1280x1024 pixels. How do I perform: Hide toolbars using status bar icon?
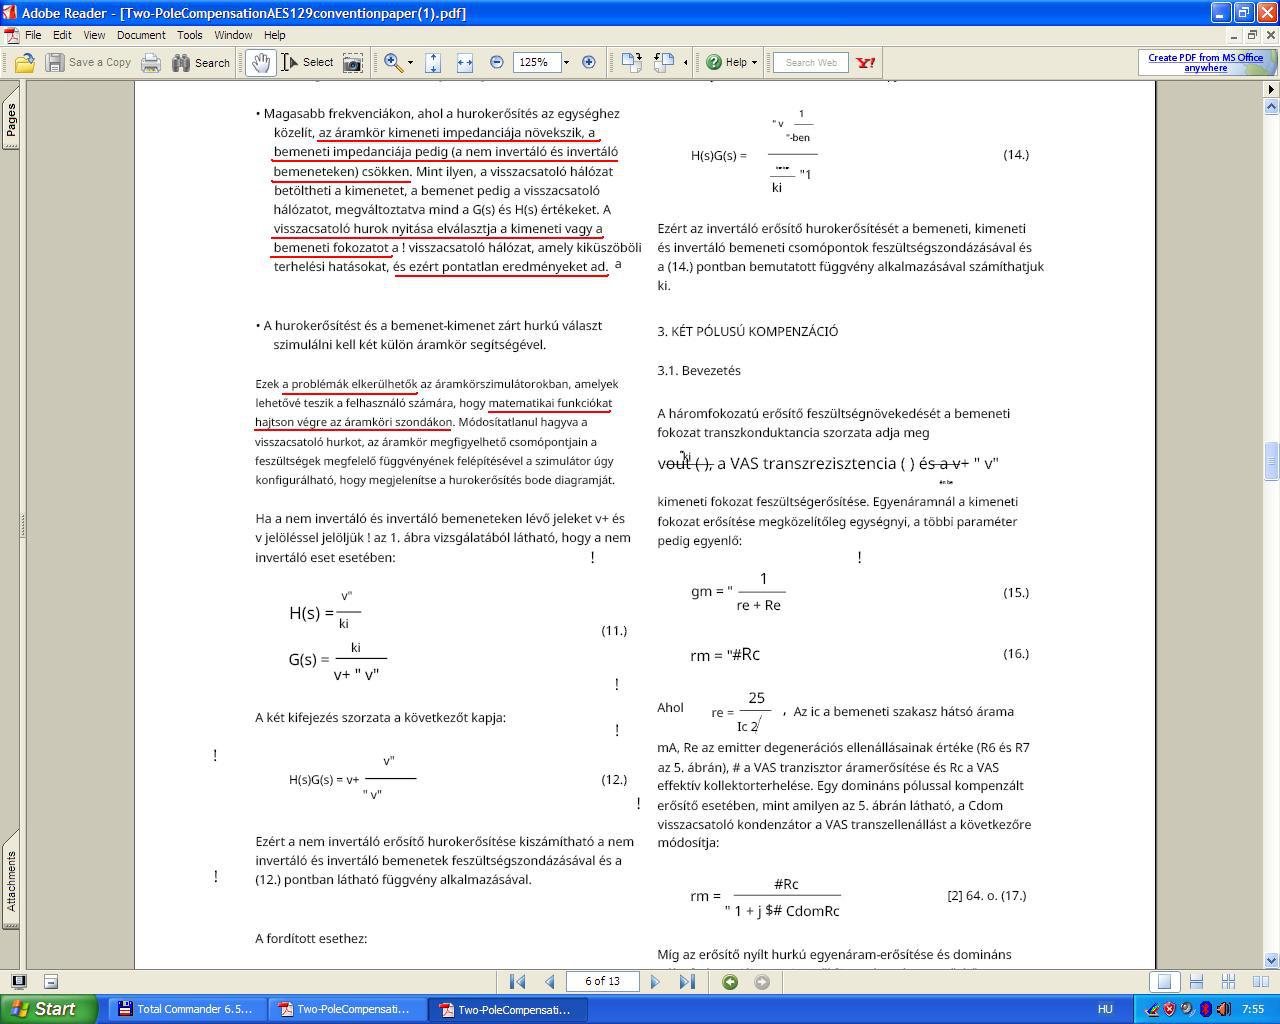[51, 982]
